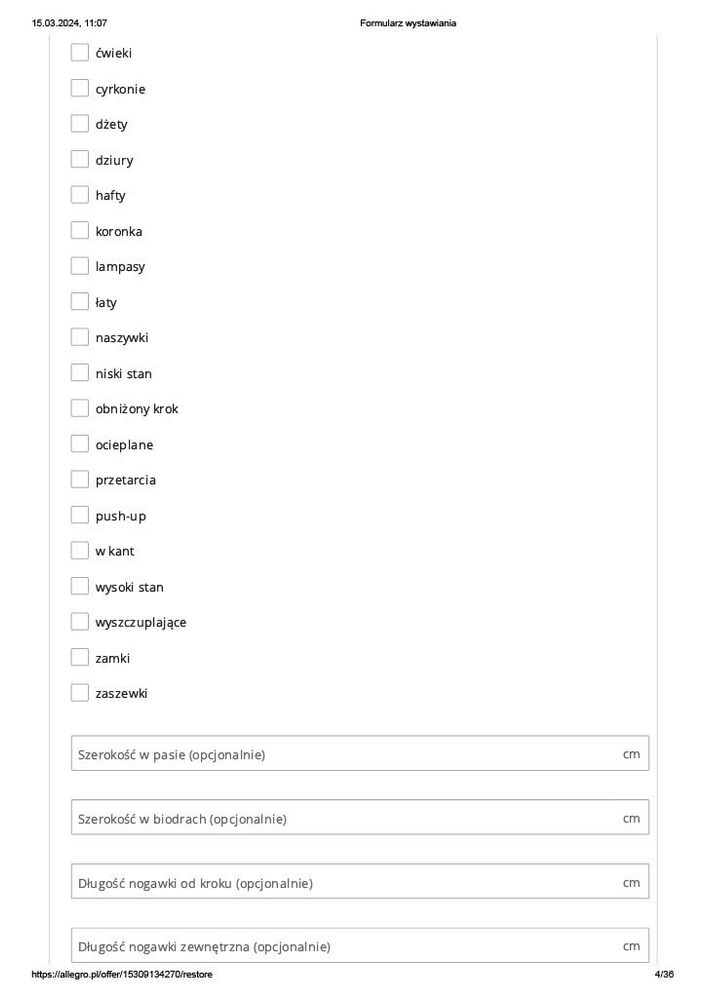Viewport: 704px width, 998px height.
Task: Enable the naszywki option
Action: pyautogui.click(x=80, y=337)
